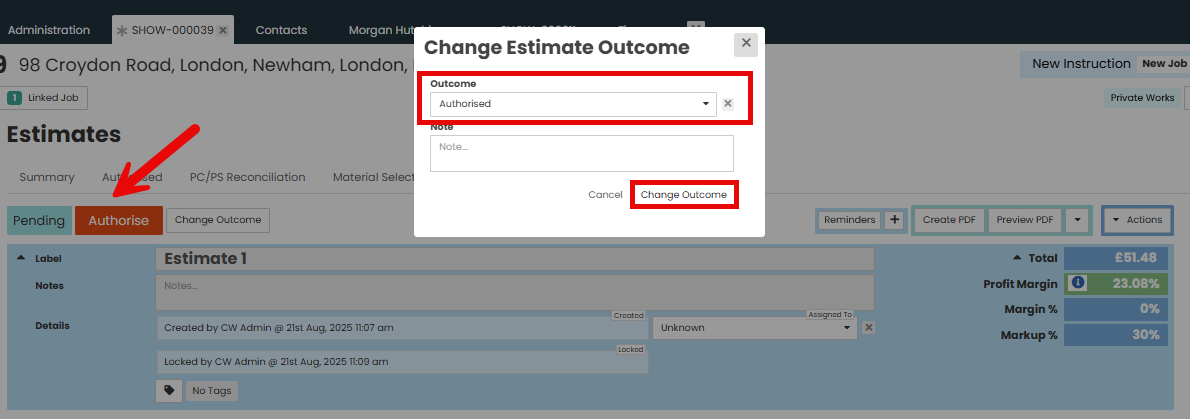Screen dimensions: 1190x419
Task: Click the orange Authorise button
Action: [x=118, y=220]
